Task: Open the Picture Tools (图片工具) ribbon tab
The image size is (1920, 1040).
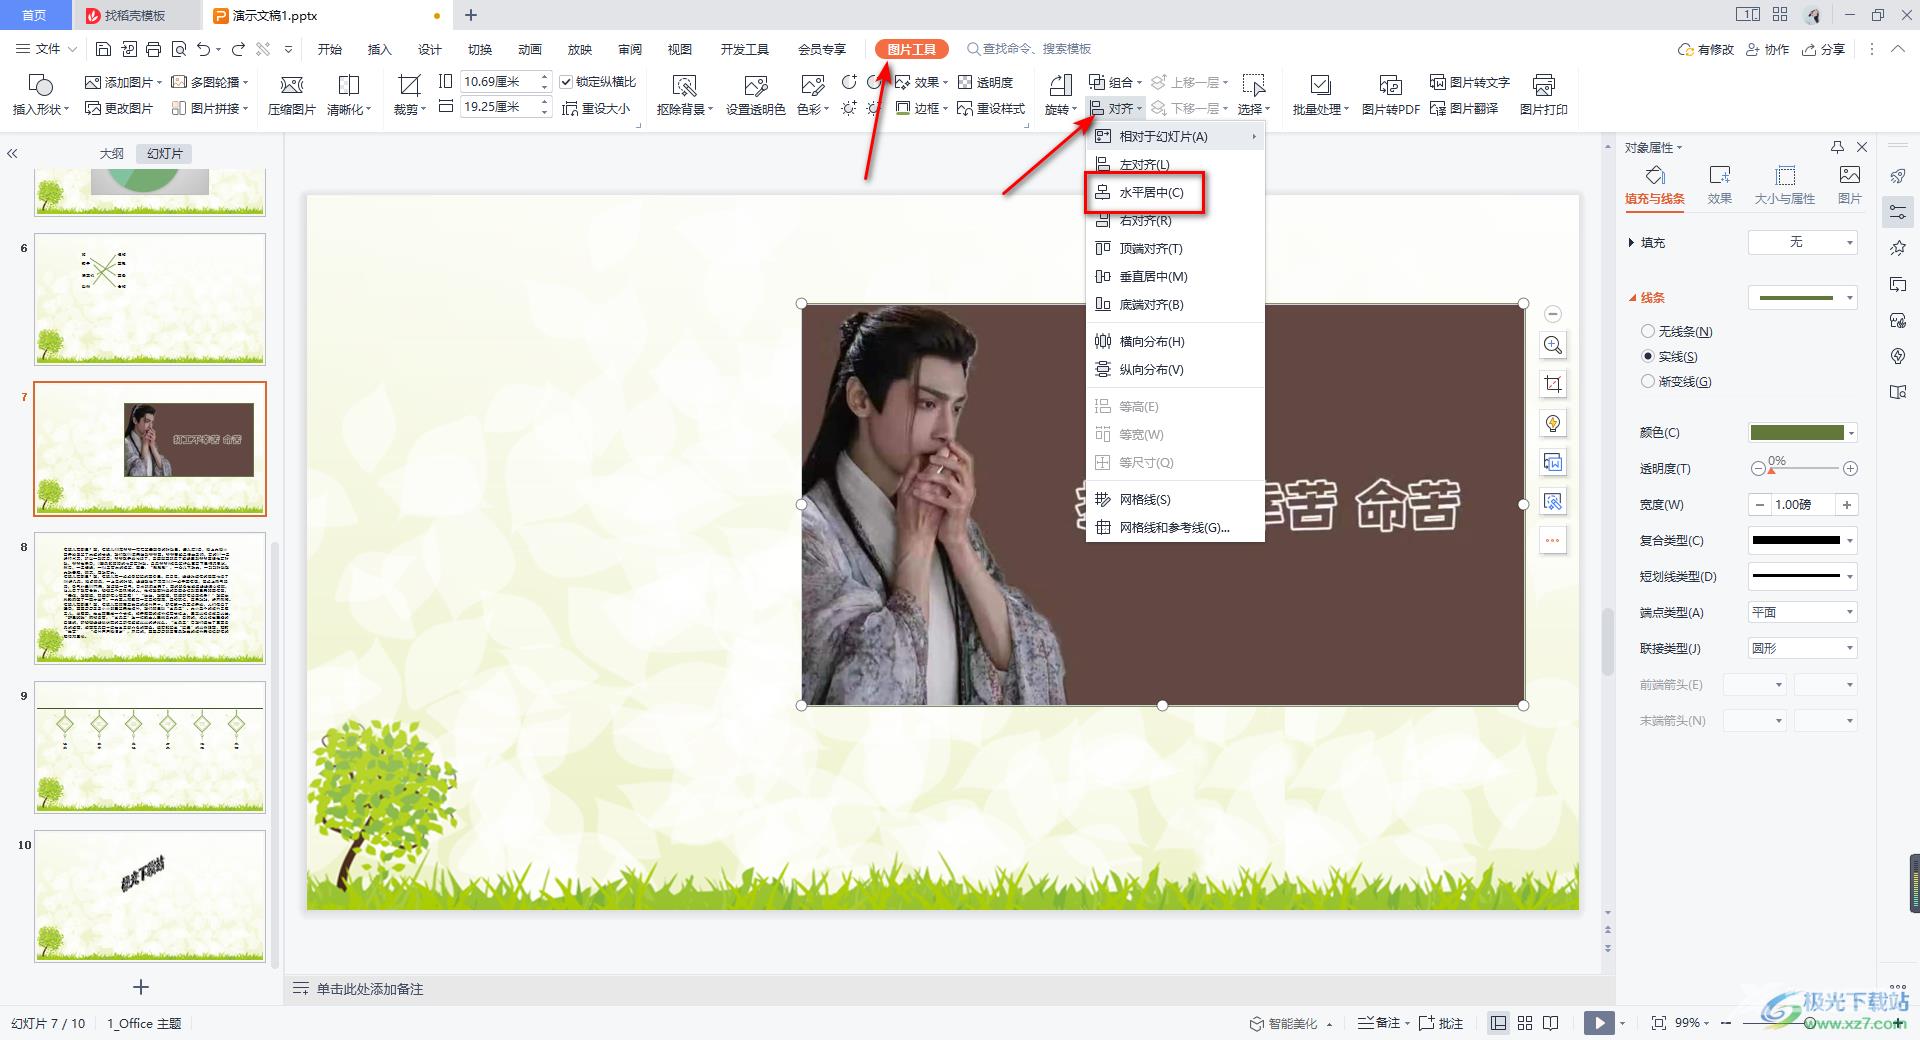Action: [911, 49]
